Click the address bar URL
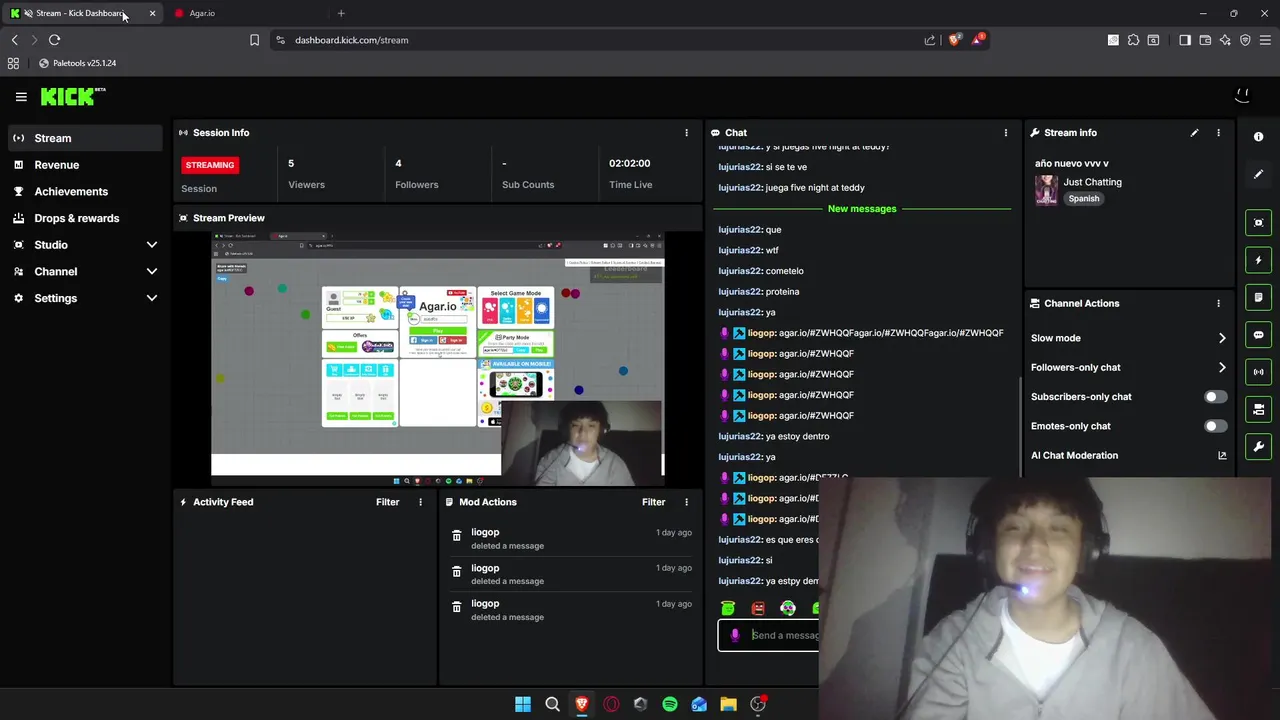Viewport: 1280px width, 720px height. [x=352, y=40]
